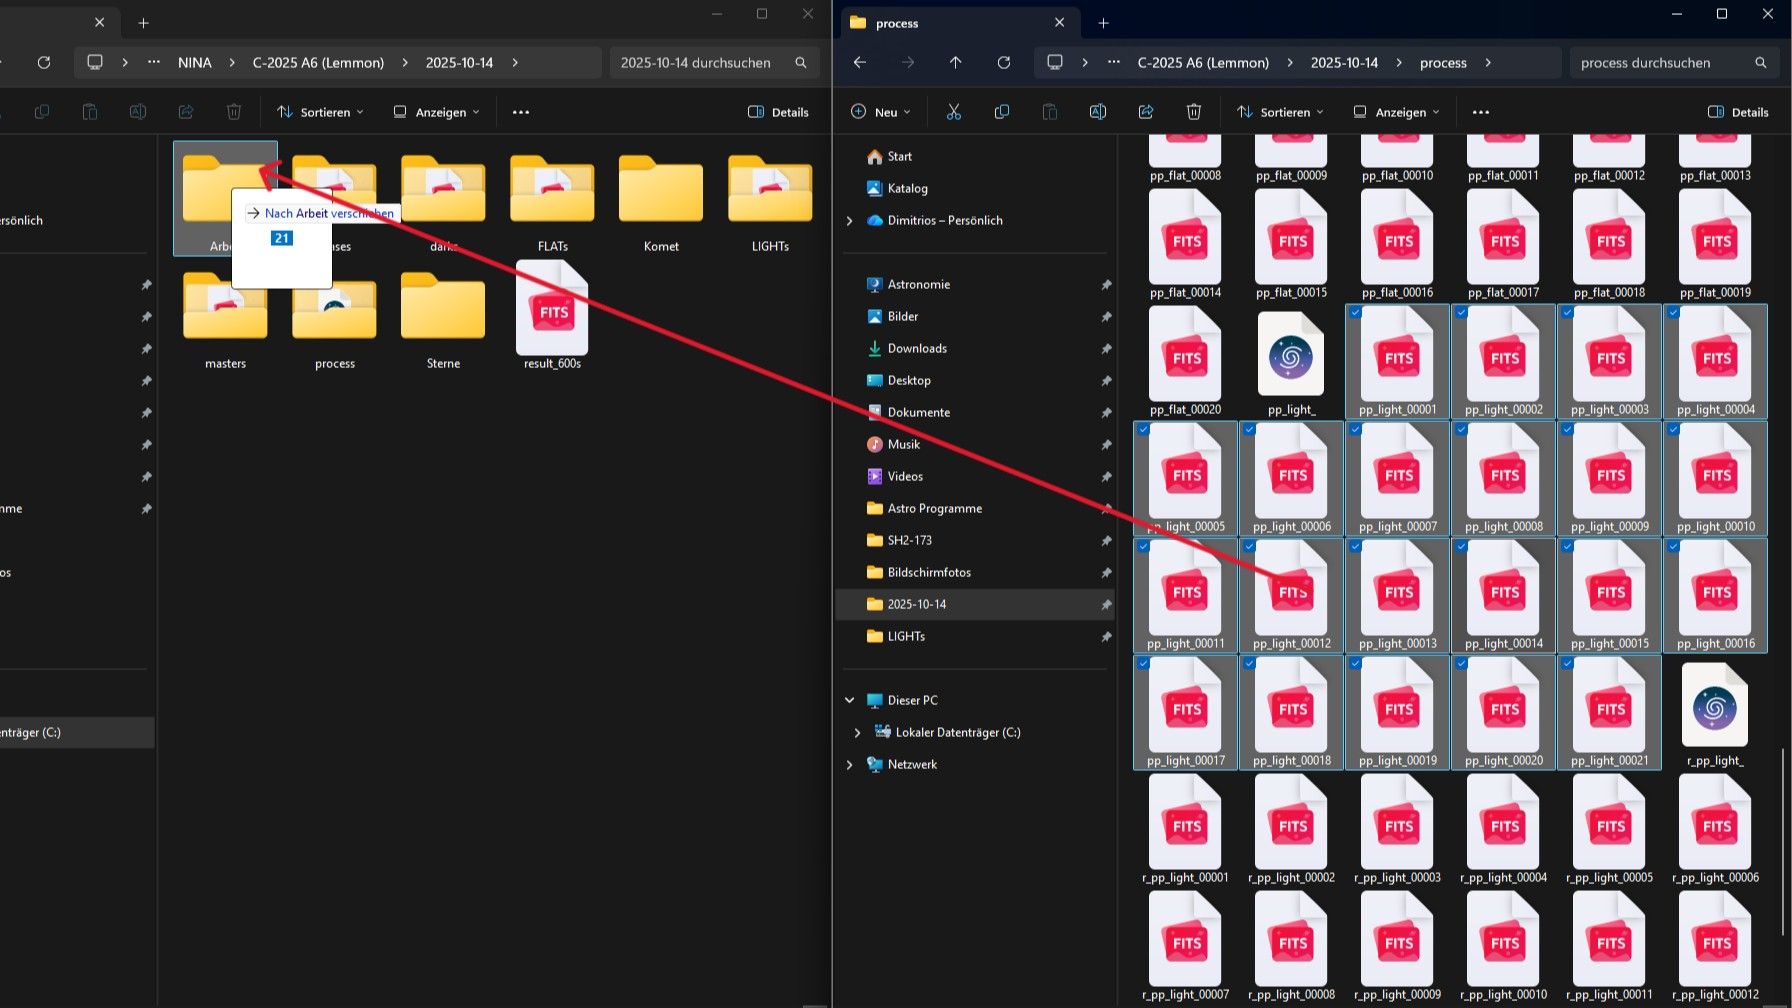Click the Copy icon in right window toolbar
Viewport: 1792px width, 1008px height.
[1001, 112]
